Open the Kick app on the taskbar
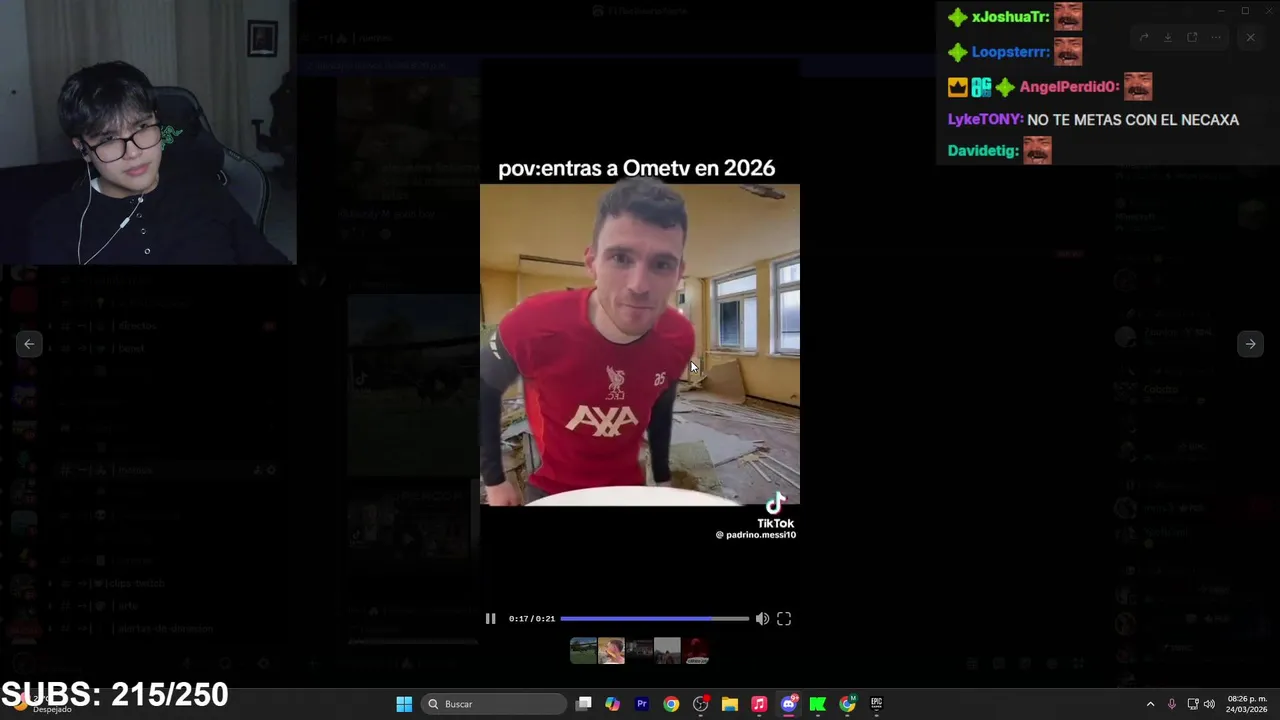 [x=817, y=704]
